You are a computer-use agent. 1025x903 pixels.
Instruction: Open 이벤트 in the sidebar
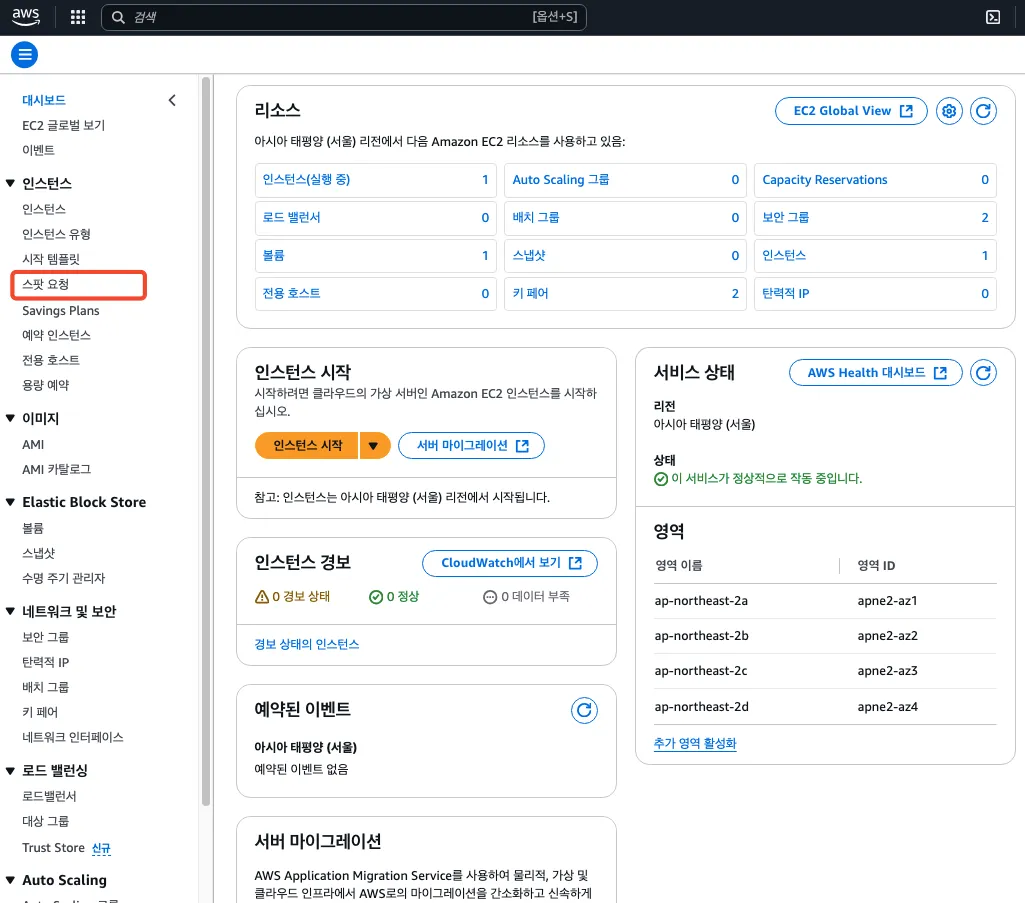tap(38, 150)
